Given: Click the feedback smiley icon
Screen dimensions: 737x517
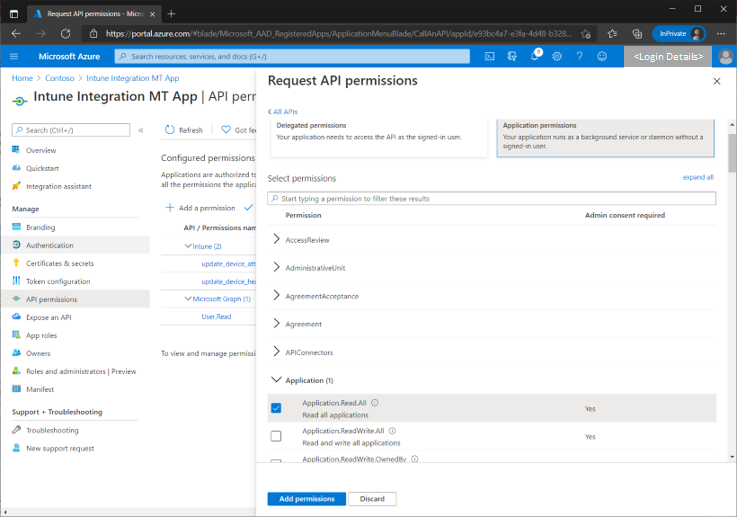Looking at the screenshot, I should (x=602, y=56).
